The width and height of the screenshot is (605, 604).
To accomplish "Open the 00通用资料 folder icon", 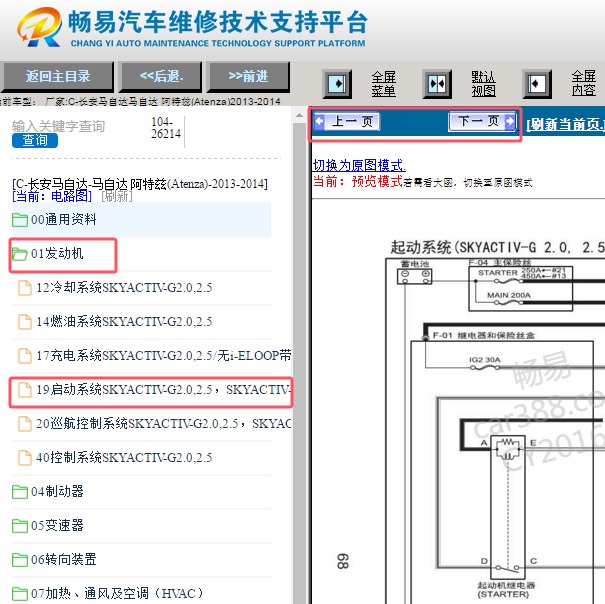I will point(19,220).
